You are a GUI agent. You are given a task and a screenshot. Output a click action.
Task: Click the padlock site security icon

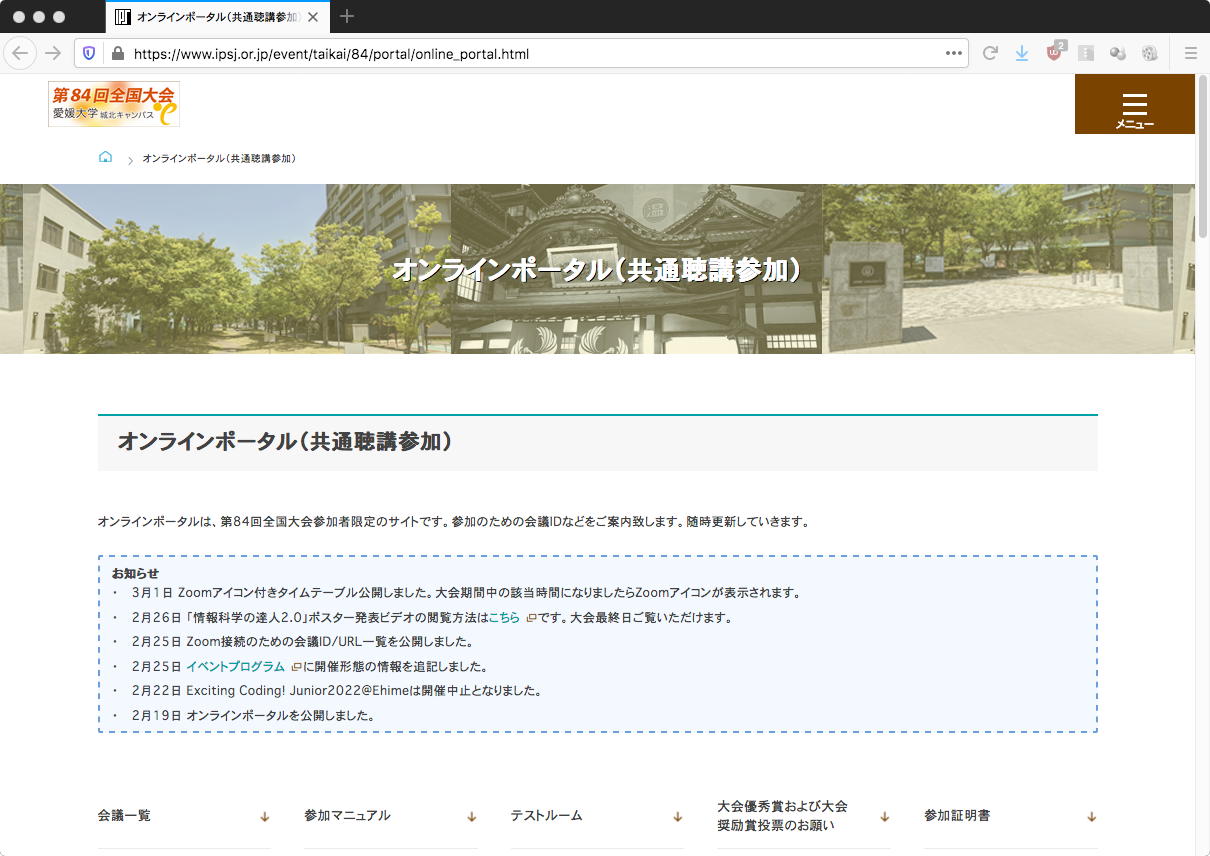[117, 54]
